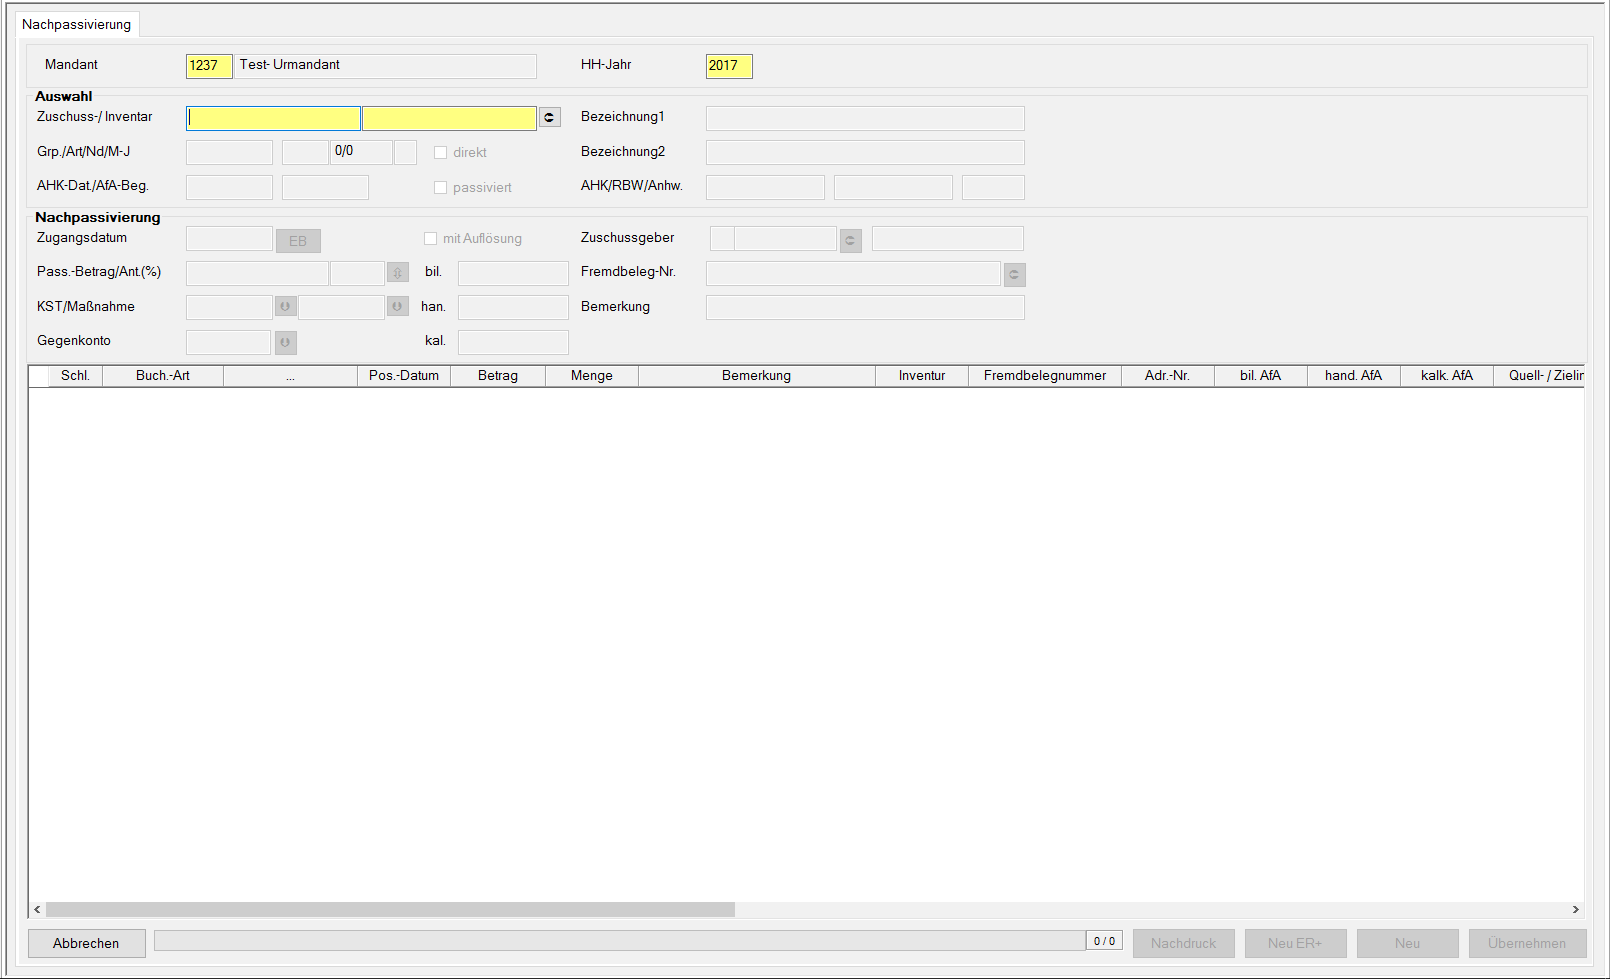Click lookup icon beside Gegenkonto field
The width and height of the screenshot is (1610, 979).
[x=285, y=343]
